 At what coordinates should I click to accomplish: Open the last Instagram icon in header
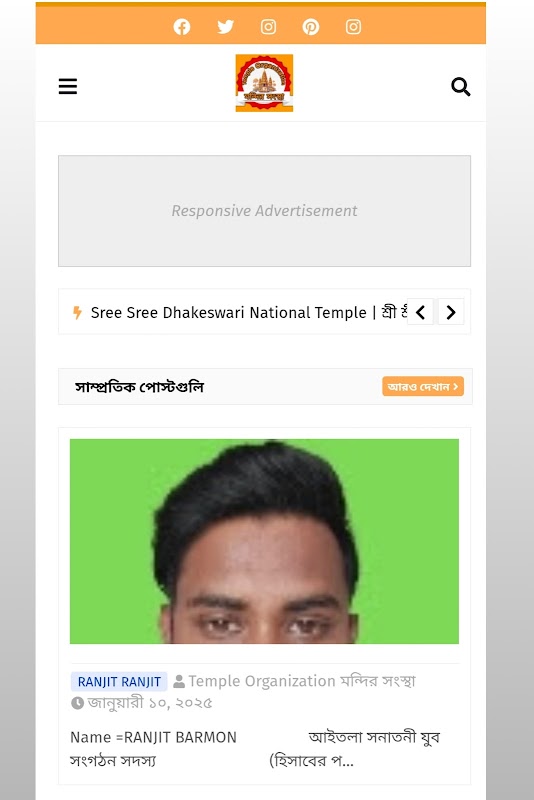353,27
